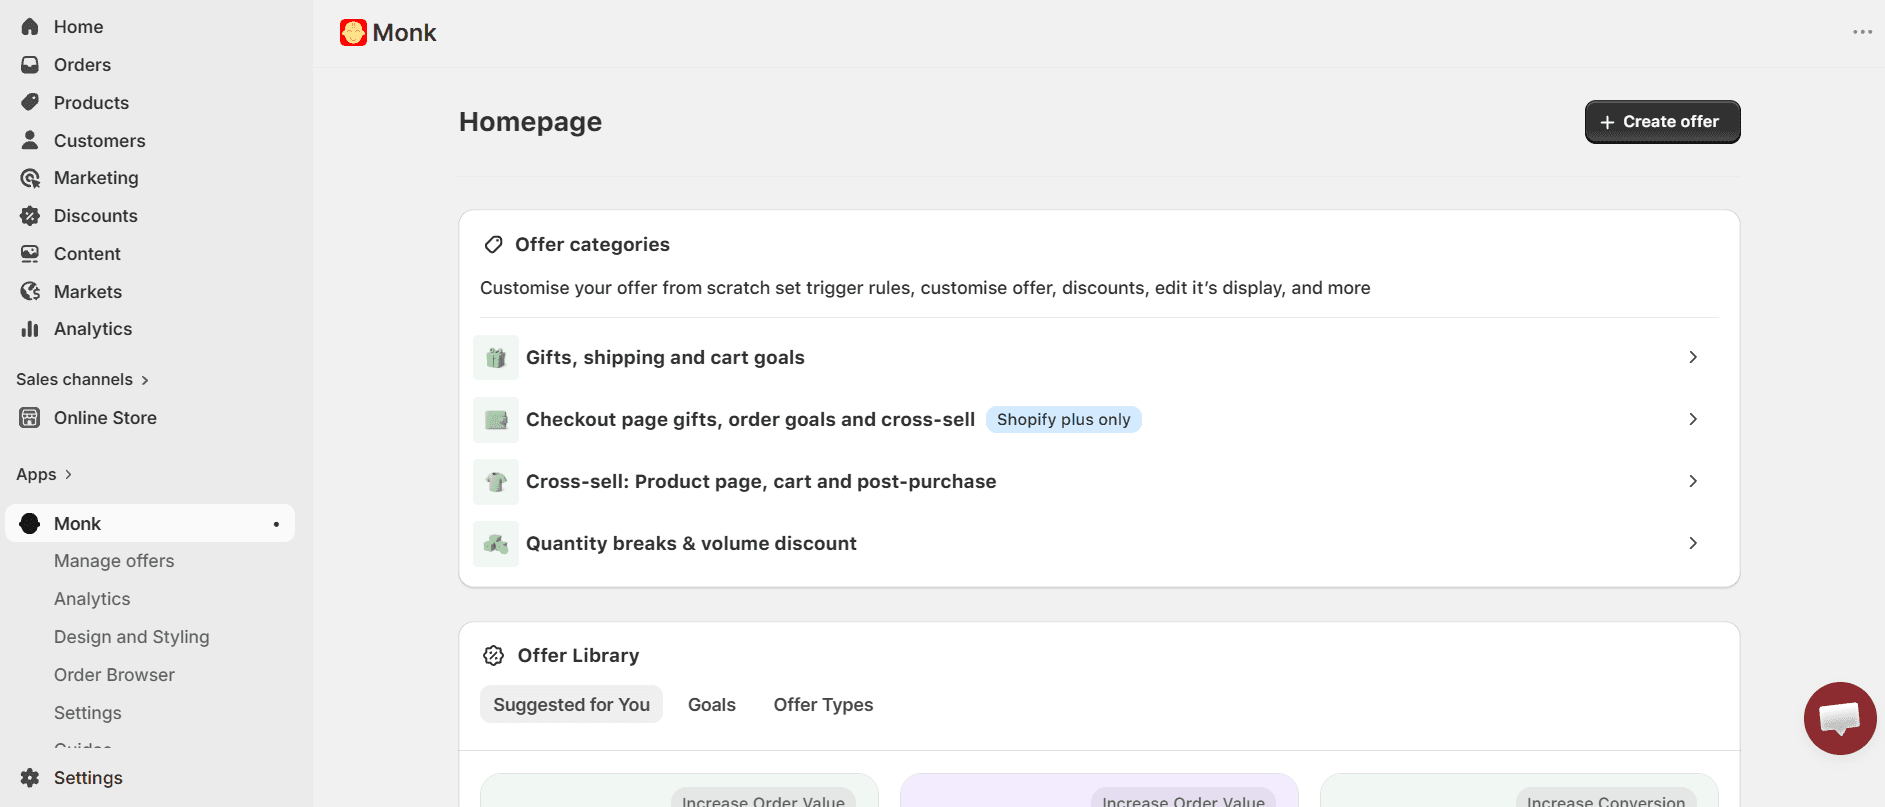Viewport: 1885px width, 807px height.
Task: Go to Customers page
Action: [x=100, y=141]
